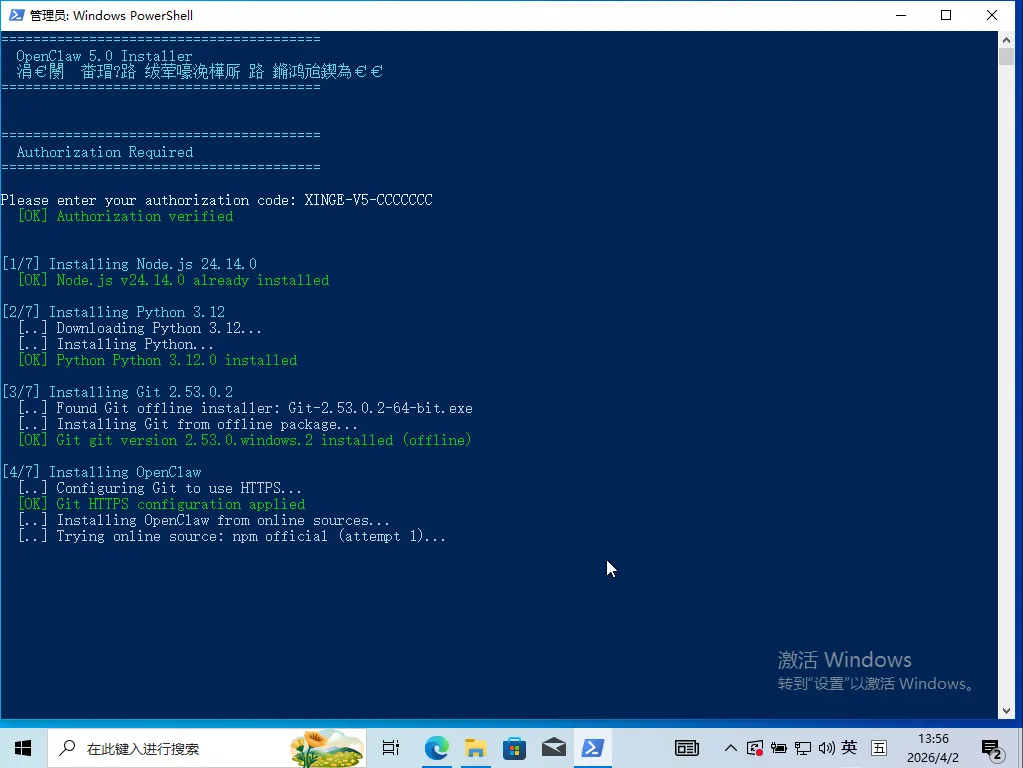Maximize the PowerShell window
1023x768 pixels.
point(946,15)
